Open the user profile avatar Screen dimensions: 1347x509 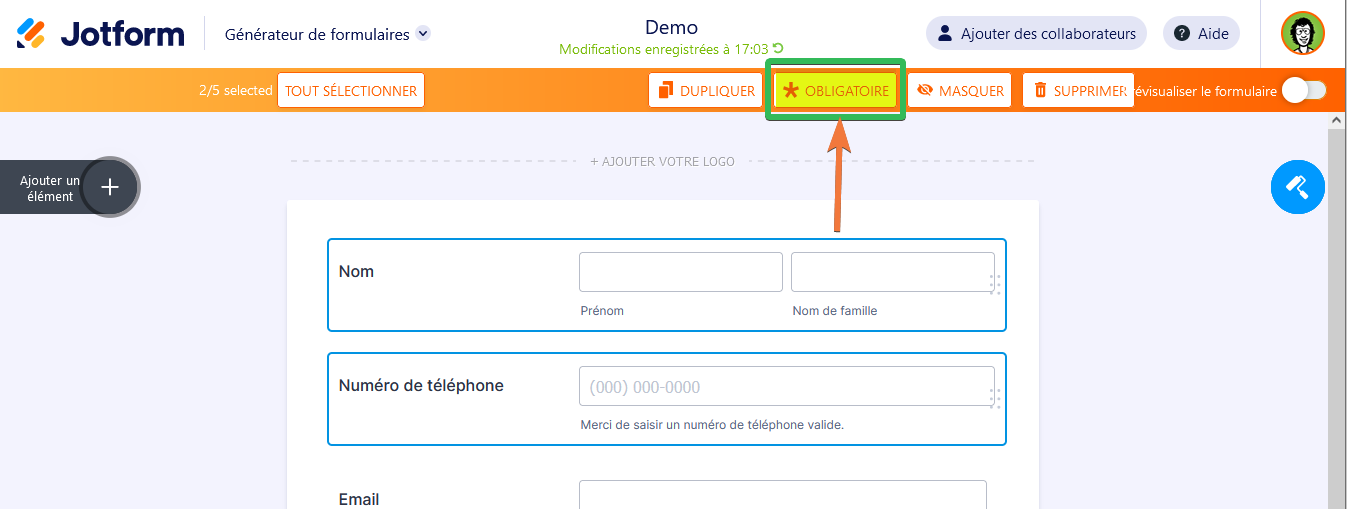pos(1303,34)
